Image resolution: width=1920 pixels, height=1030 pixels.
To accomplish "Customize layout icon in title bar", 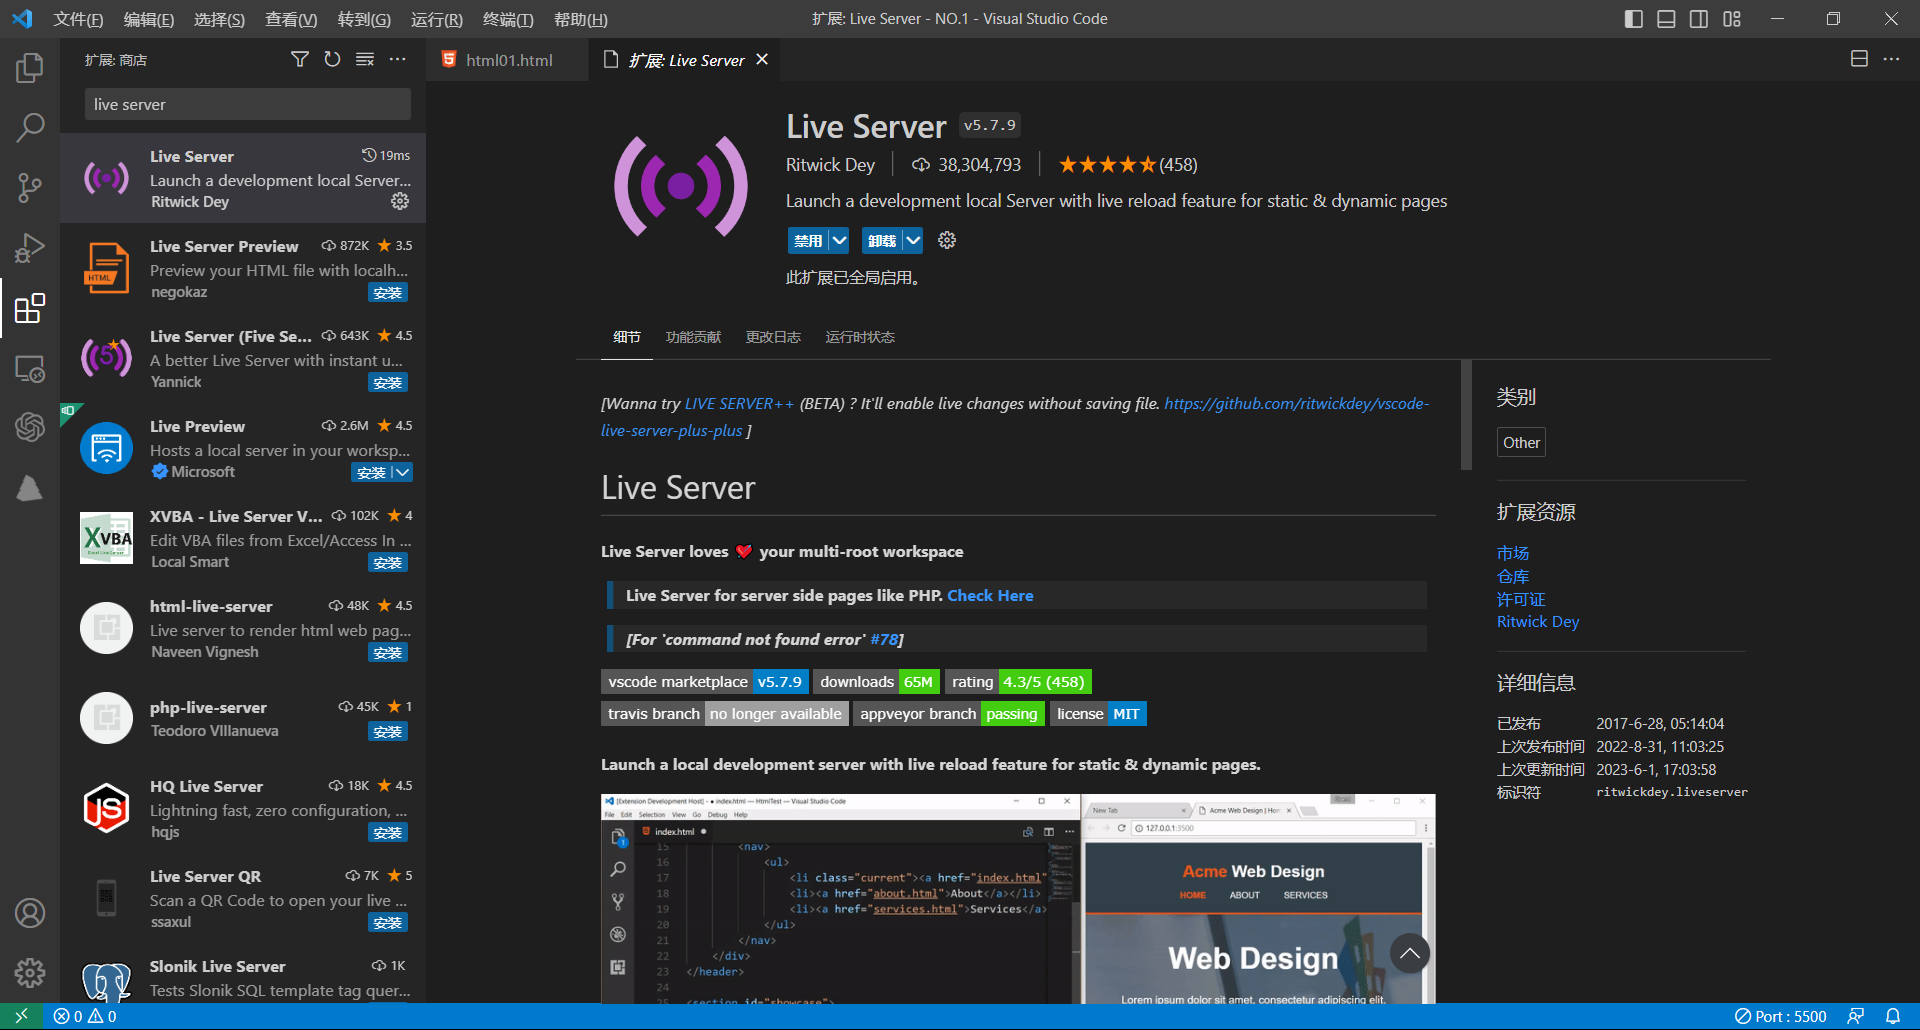I will 1732,19.
